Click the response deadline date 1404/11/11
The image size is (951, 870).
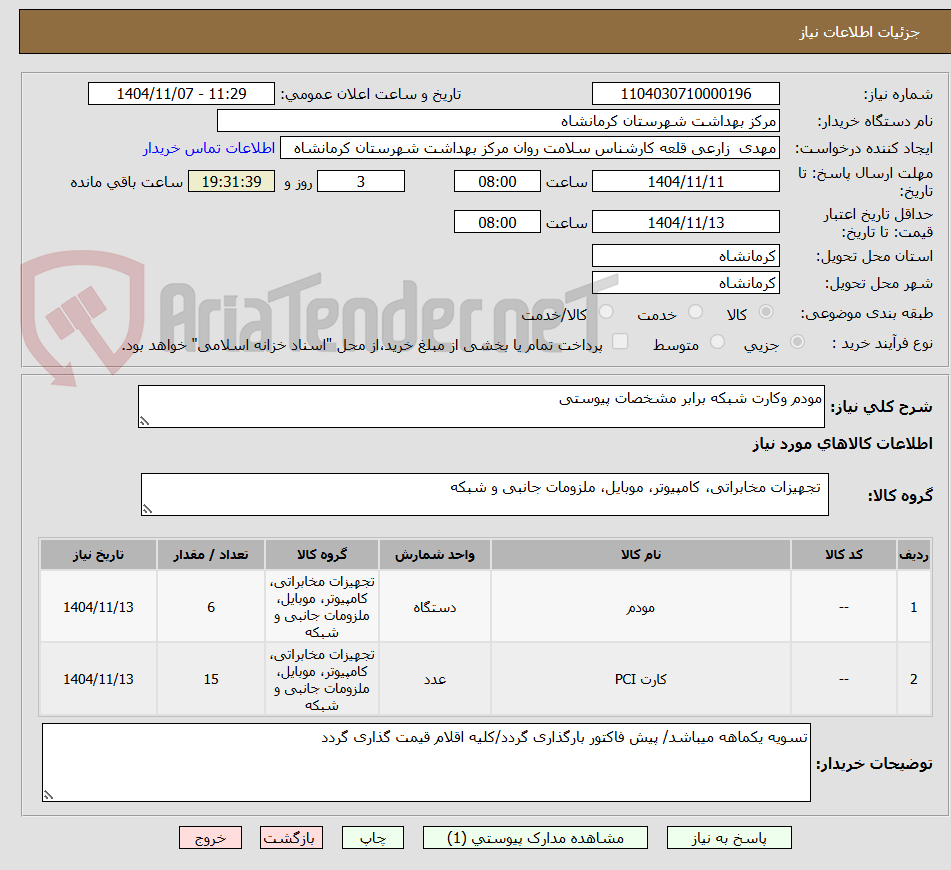point(685,181)
